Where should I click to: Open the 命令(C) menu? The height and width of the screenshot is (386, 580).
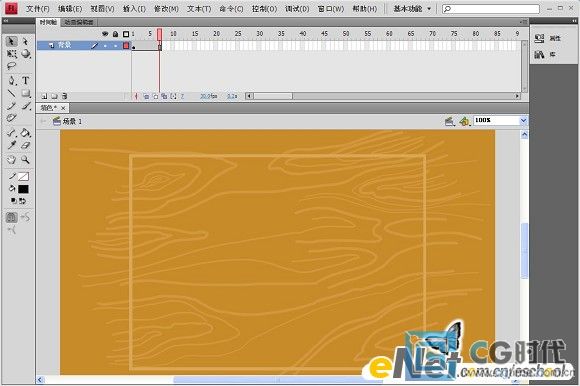(232, 9)
